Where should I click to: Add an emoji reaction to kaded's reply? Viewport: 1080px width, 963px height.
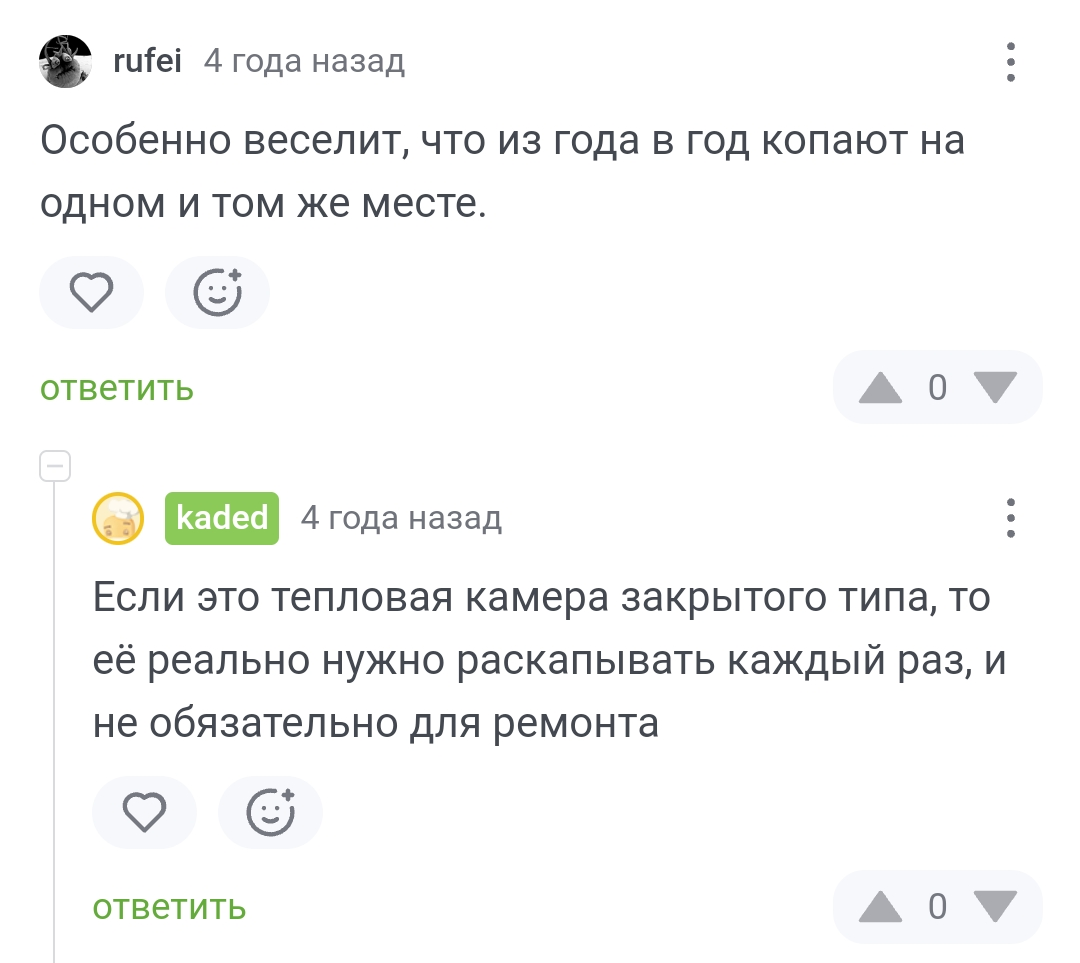270,812
